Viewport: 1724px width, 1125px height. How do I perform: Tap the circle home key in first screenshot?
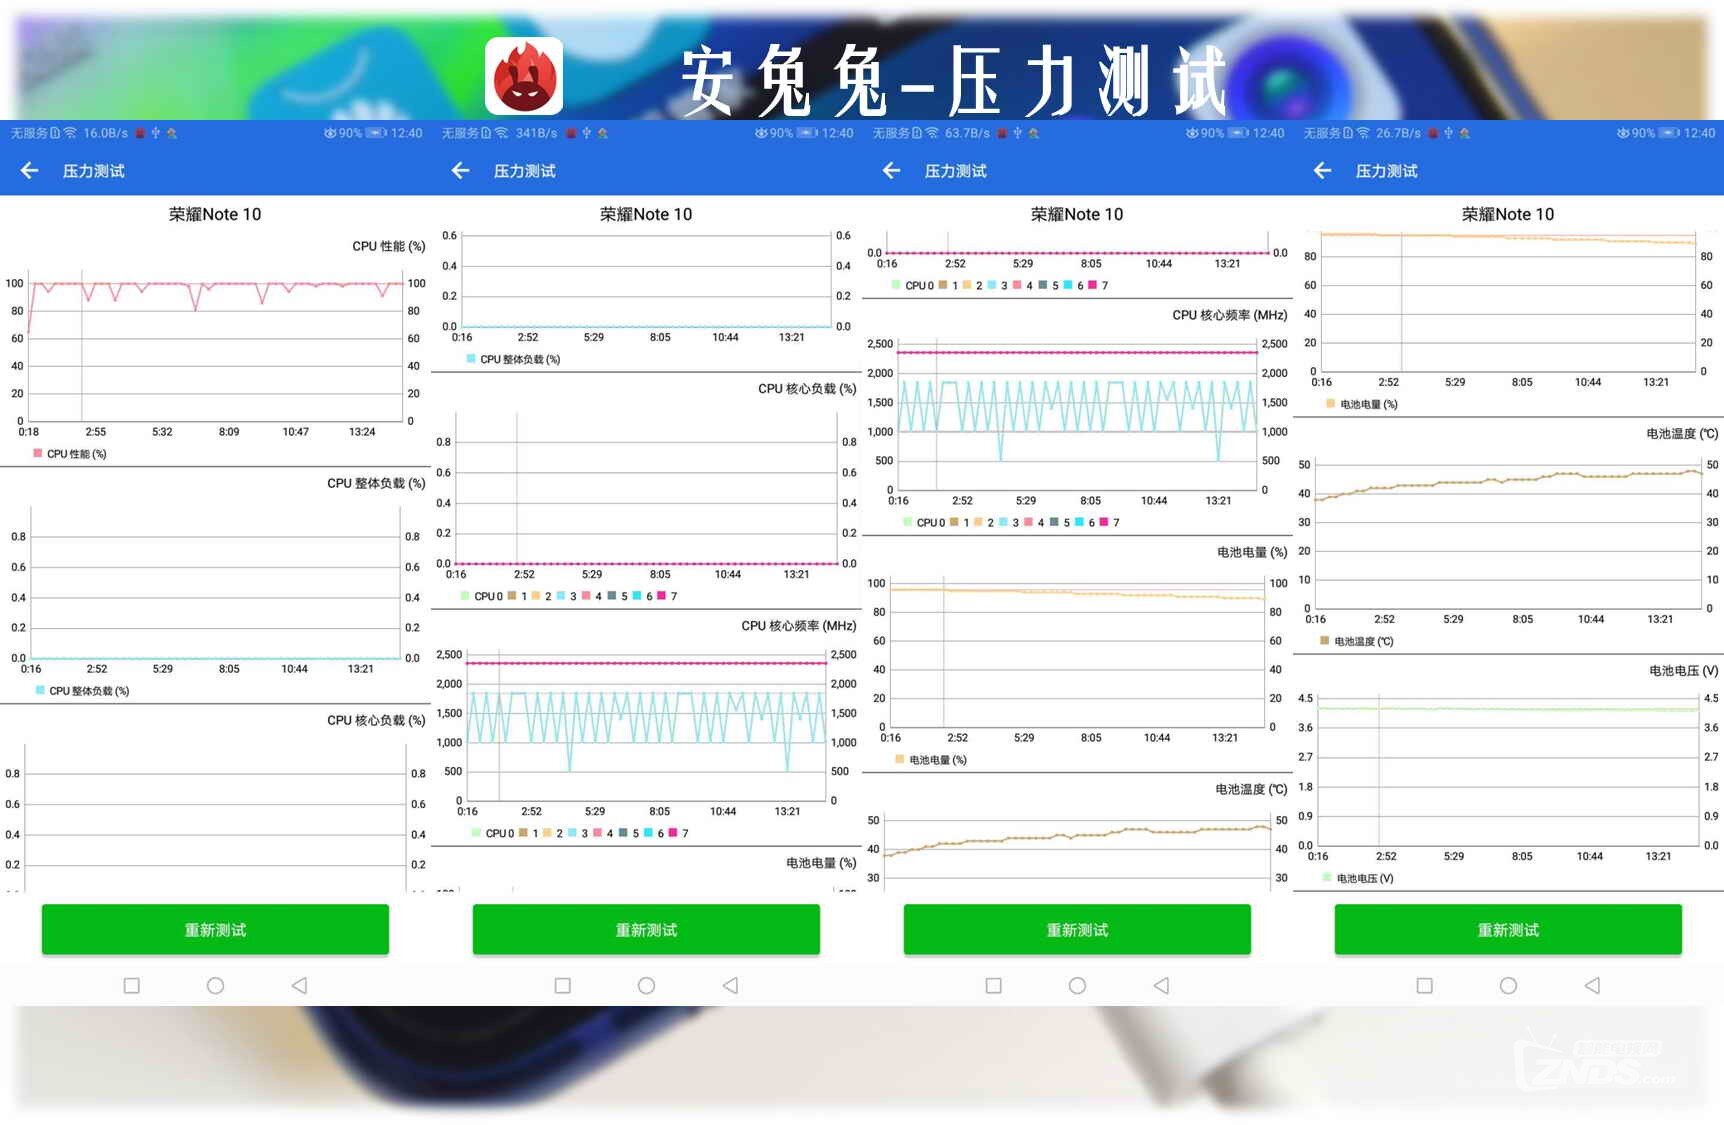click(x=215, y=985)
